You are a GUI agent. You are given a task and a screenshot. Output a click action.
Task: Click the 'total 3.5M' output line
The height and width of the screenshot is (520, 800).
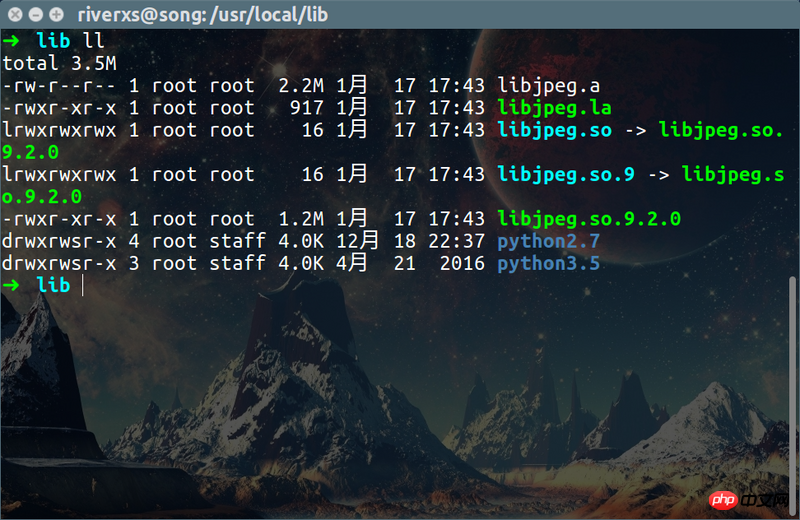(60, 63)
